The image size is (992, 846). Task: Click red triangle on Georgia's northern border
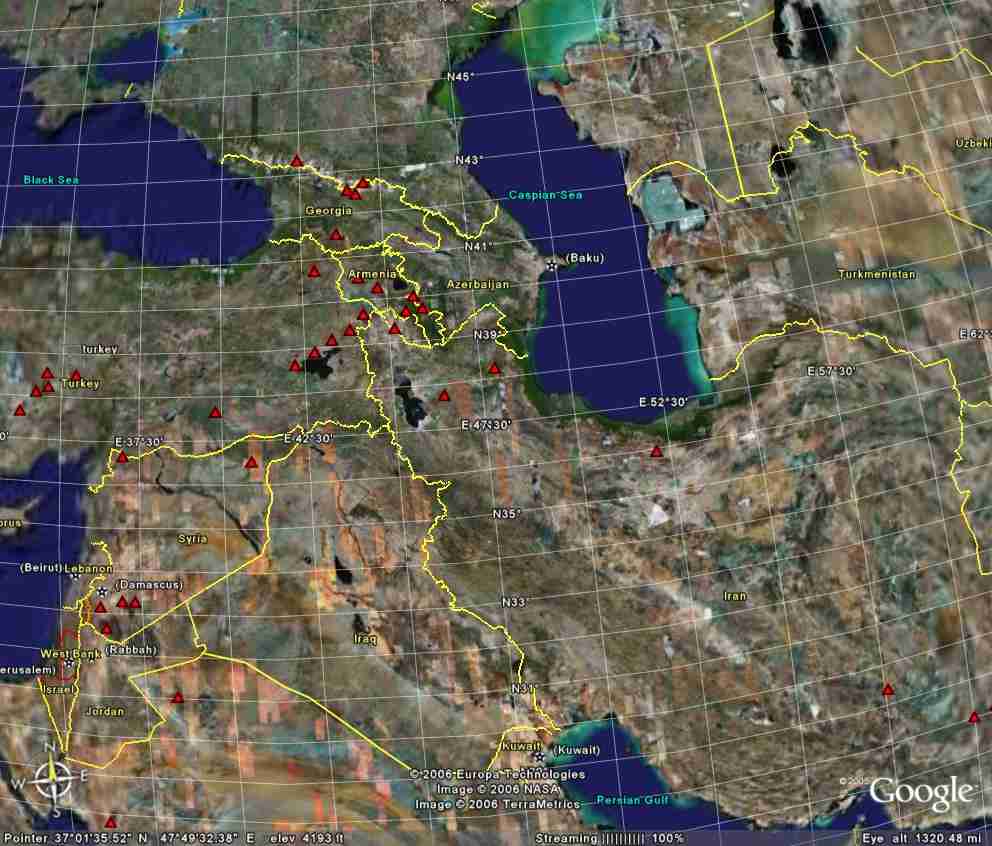297,160
